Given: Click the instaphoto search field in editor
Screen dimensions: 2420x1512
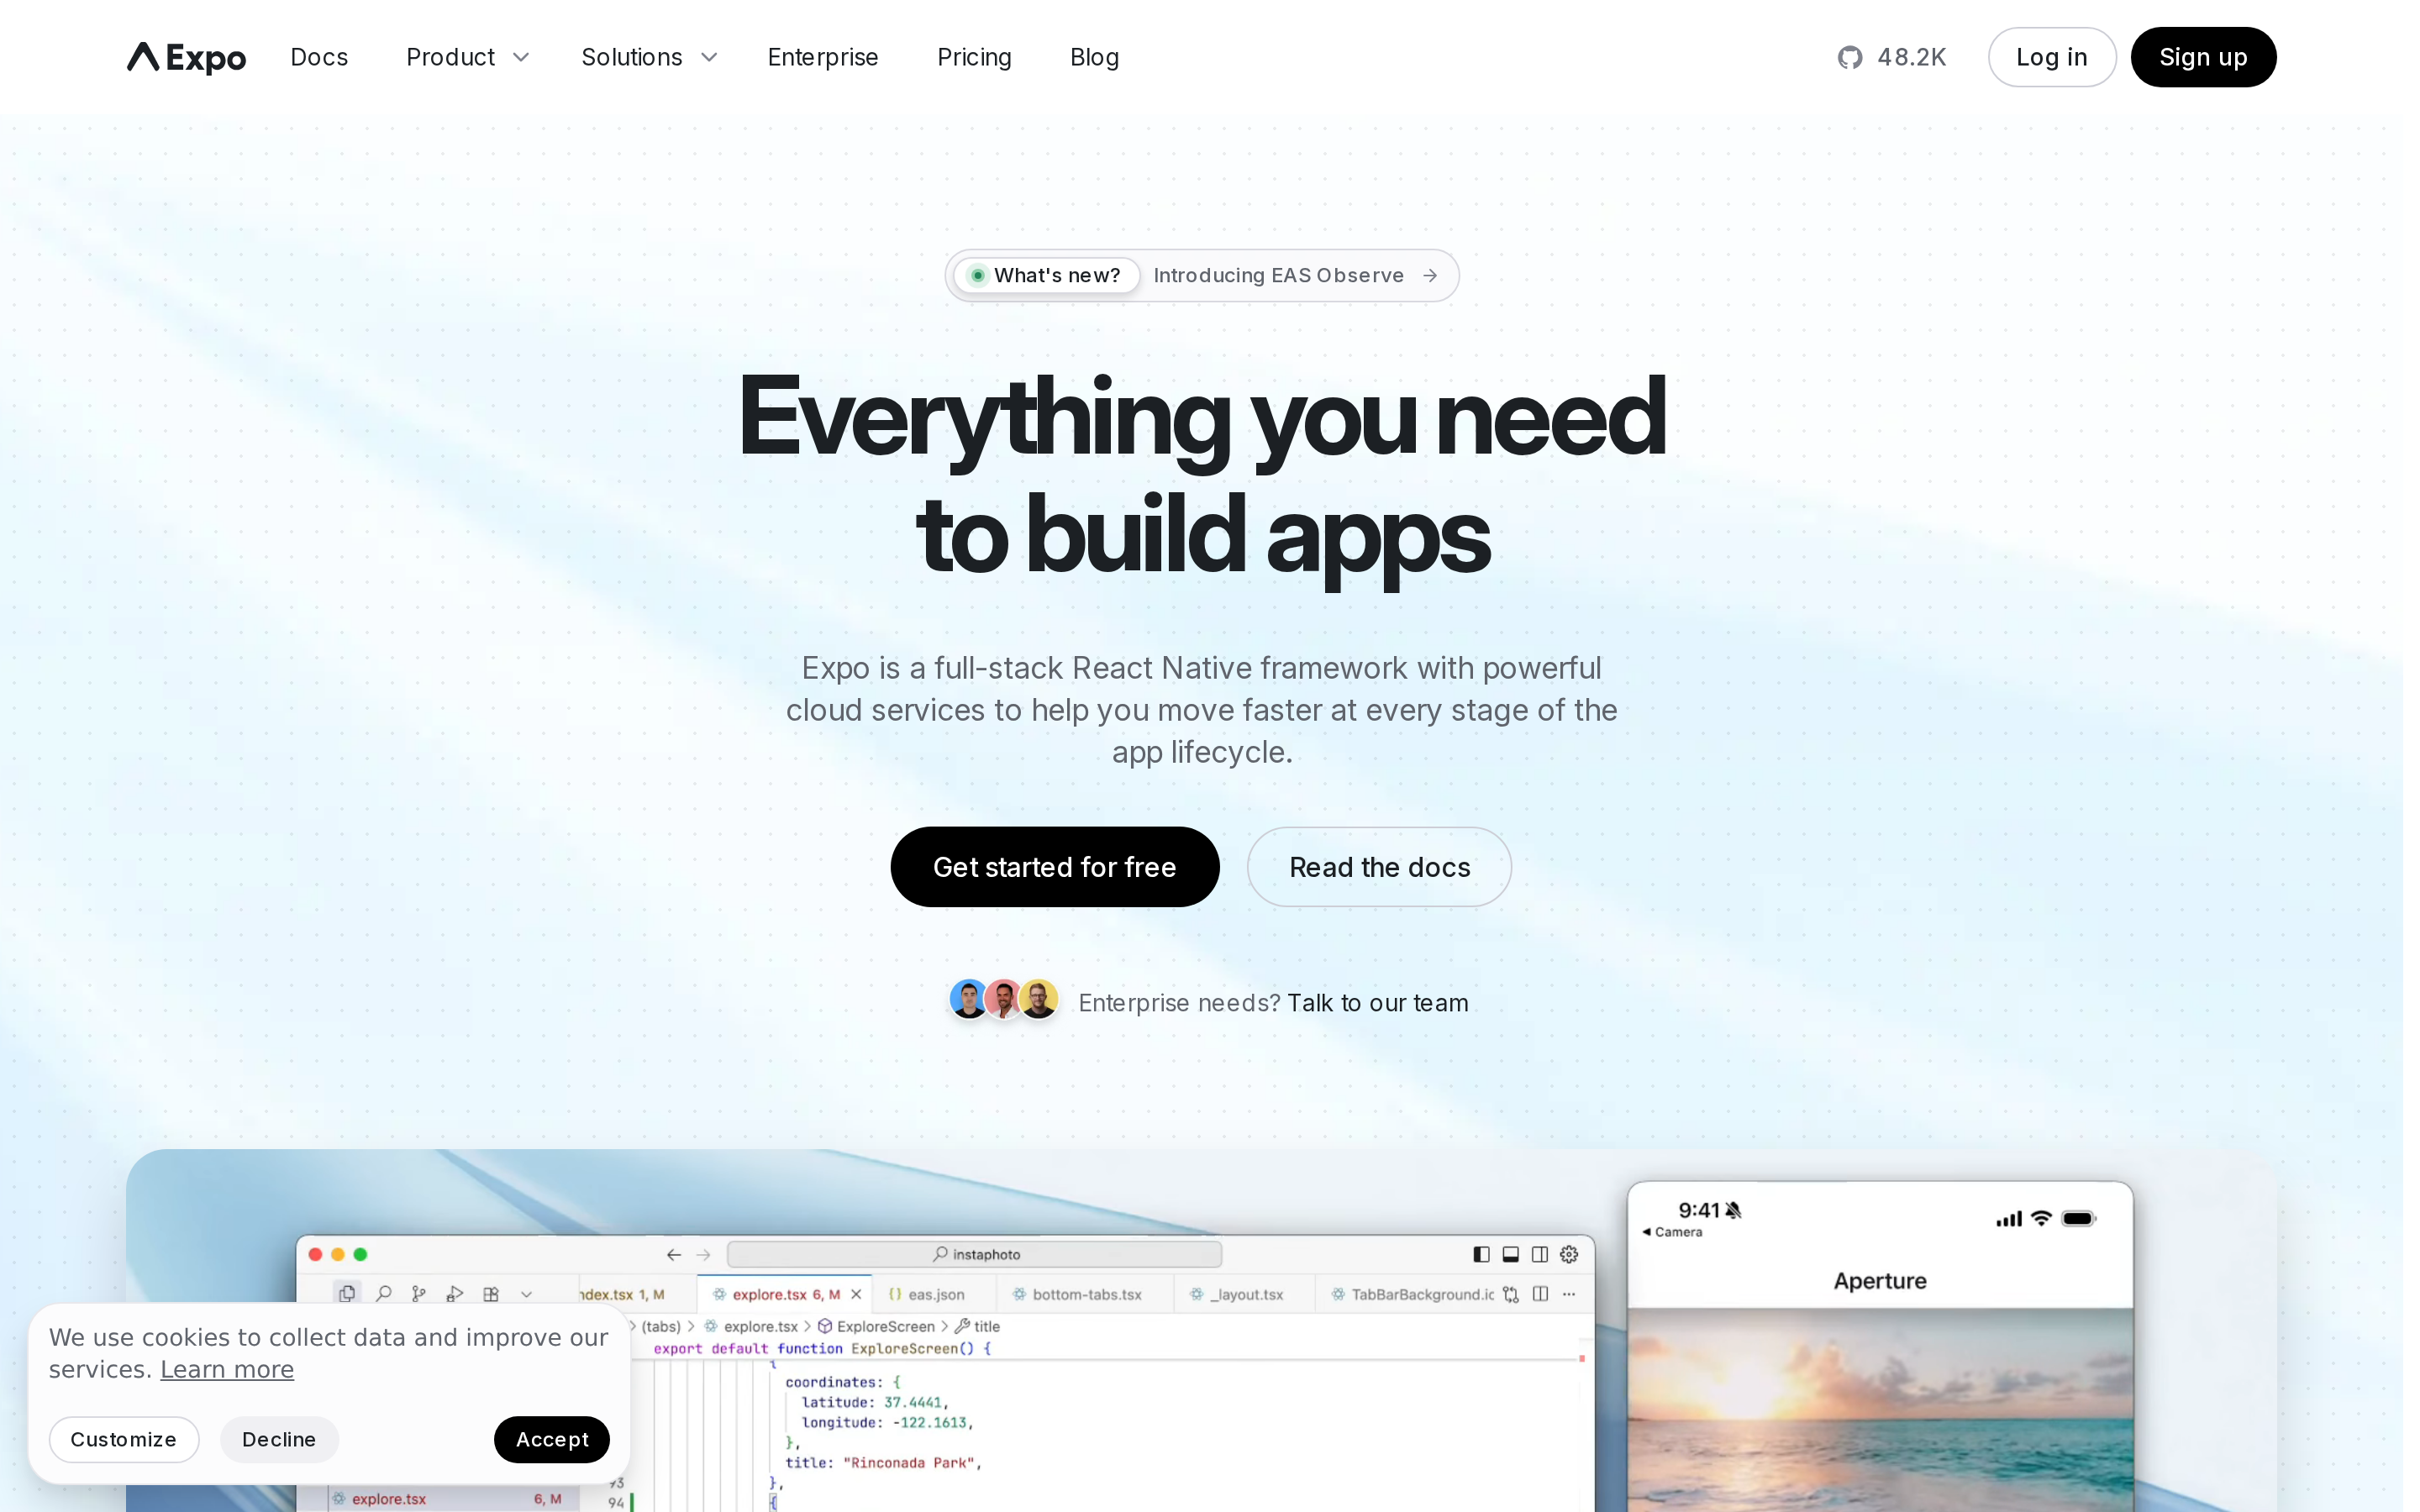Looking at the screenshot, I should click(974, 1254).
